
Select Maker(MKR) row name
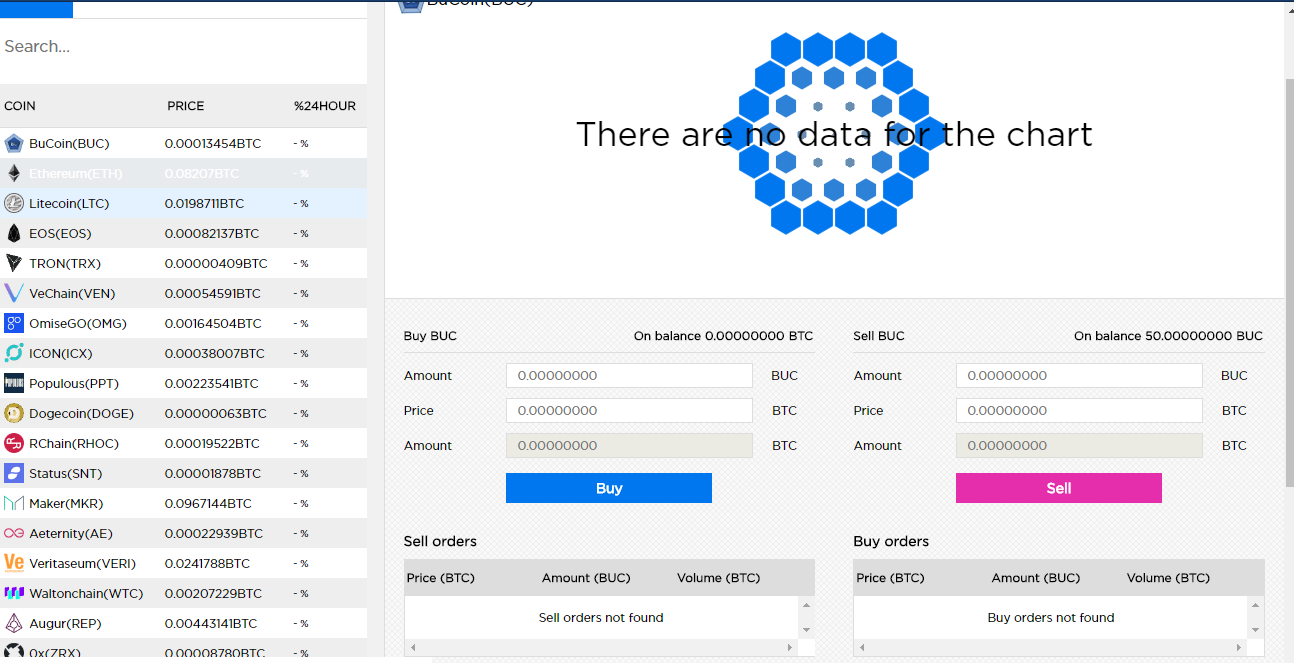point(66,504)
